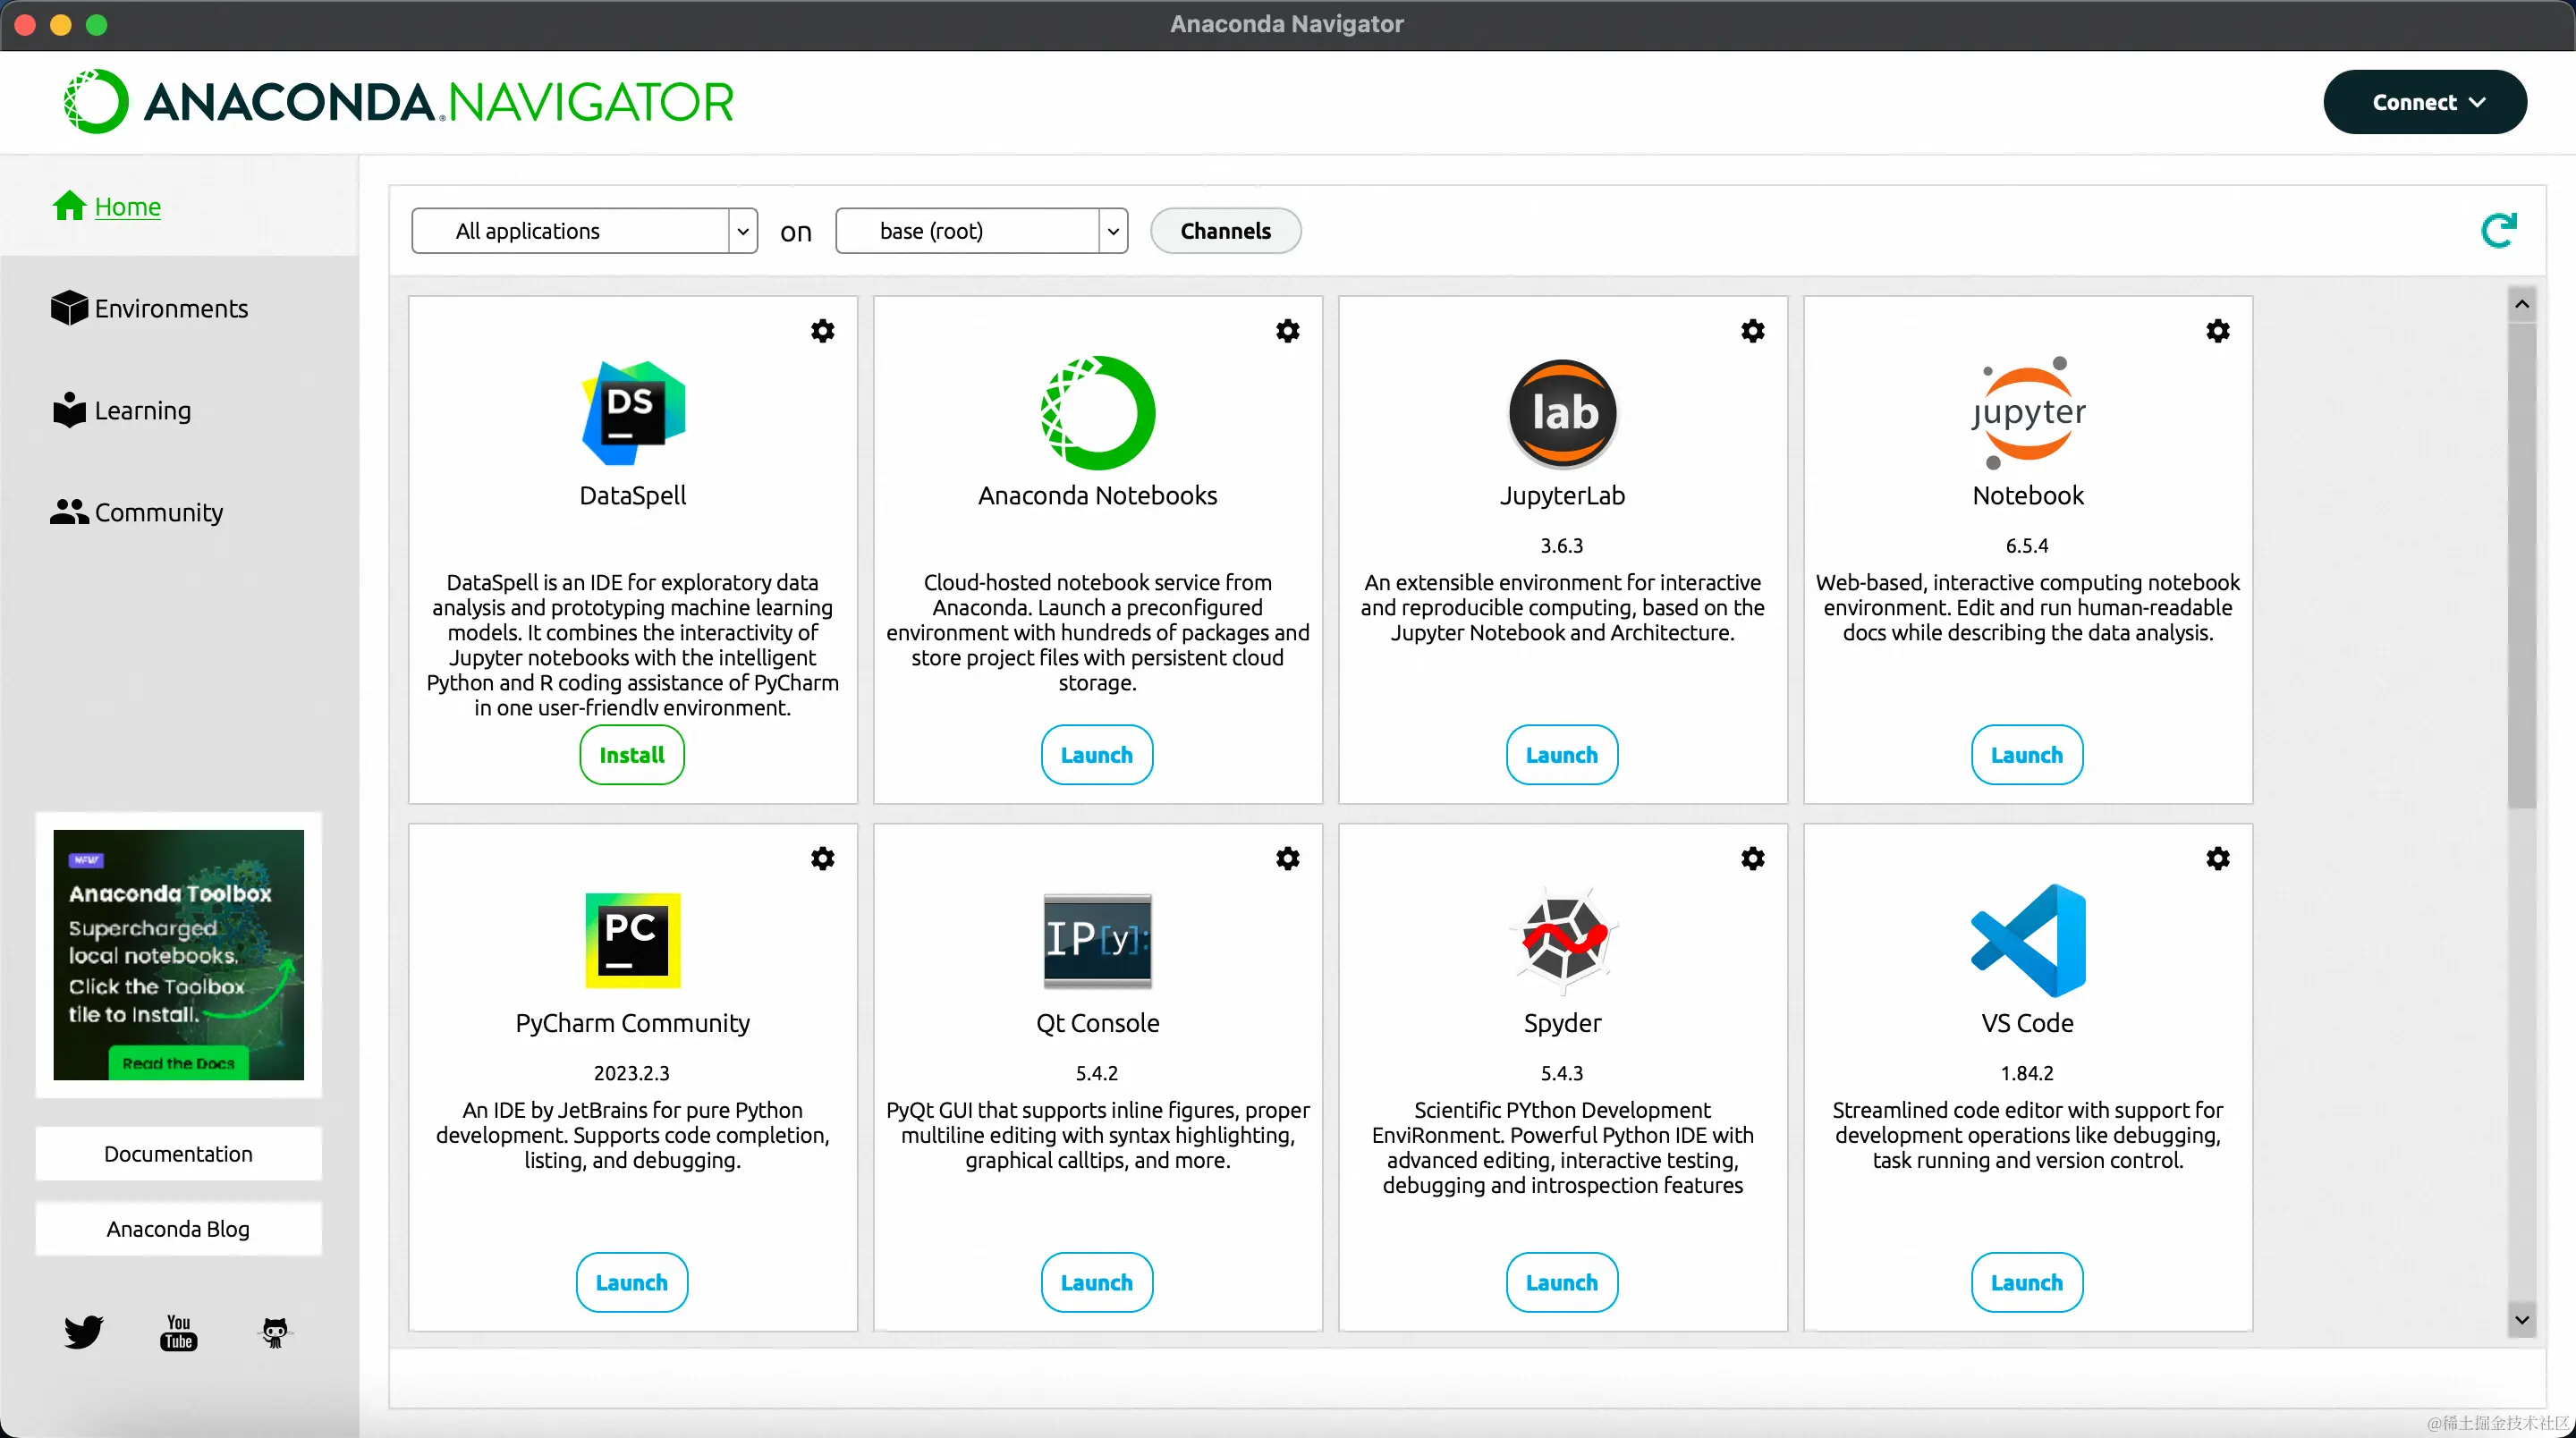Image resolution: width=2576 pixels, height=1438 pixels.
Task: Open the Twitter icon in the sidebar
Action: 83,1331
